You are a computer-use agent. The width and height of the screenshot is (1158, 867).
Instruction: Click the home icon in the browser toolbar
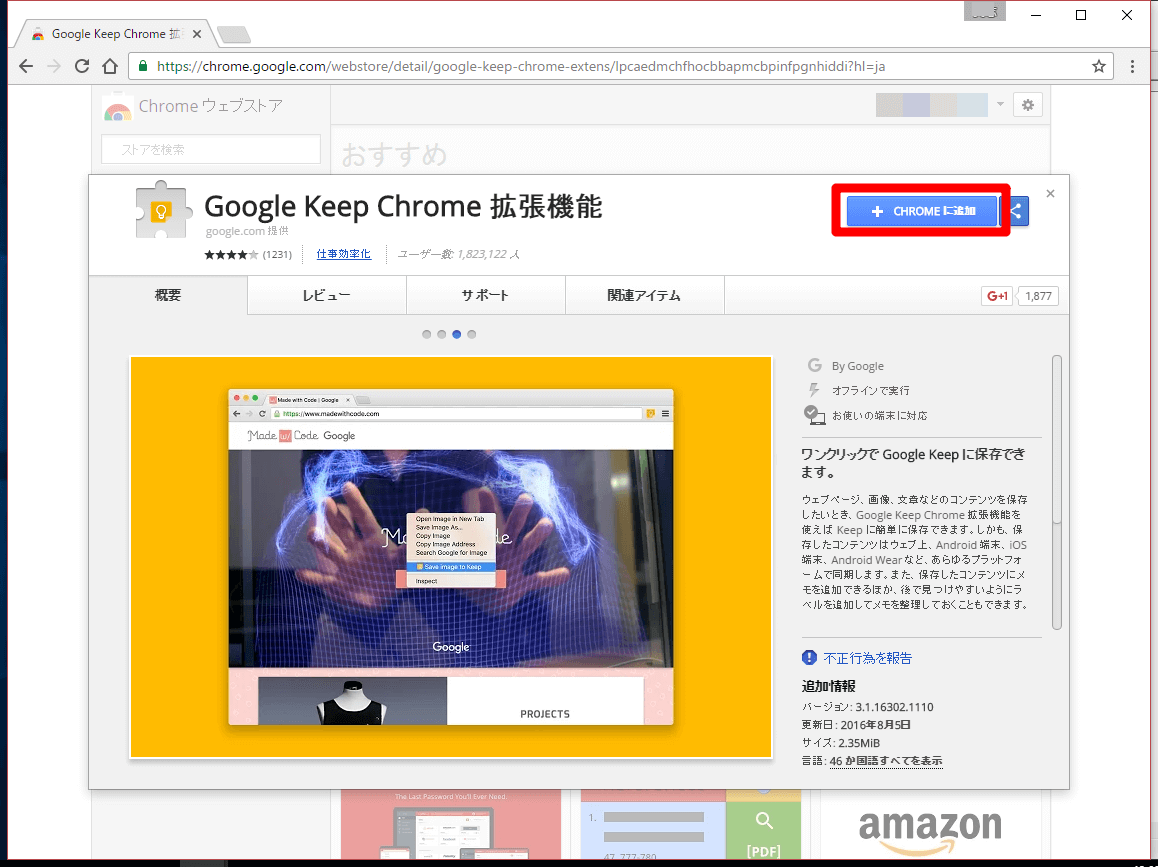click(110, 66)
